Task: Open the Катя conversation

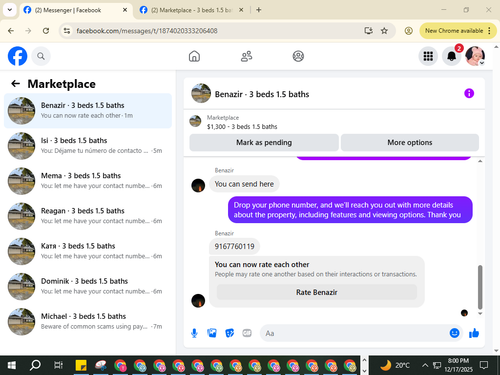Action: (x=88, y=251)
